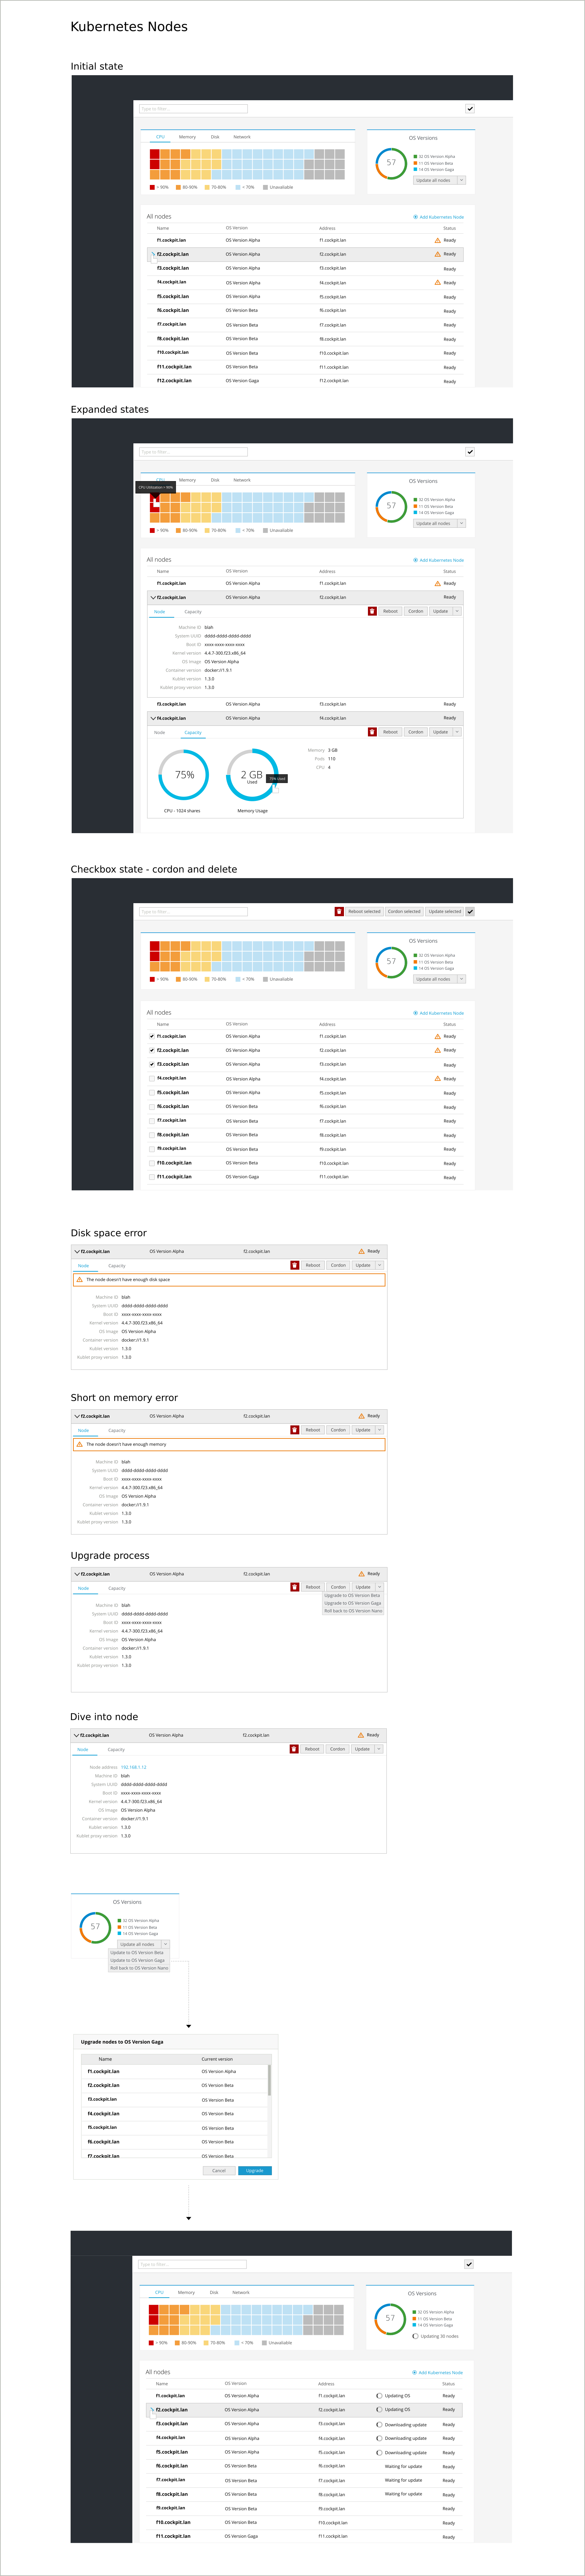This screenshot has height=2576, width=585.
Task: Click 'Updating 30 nodes' progress spinner icon
Action: [415, 2336]
